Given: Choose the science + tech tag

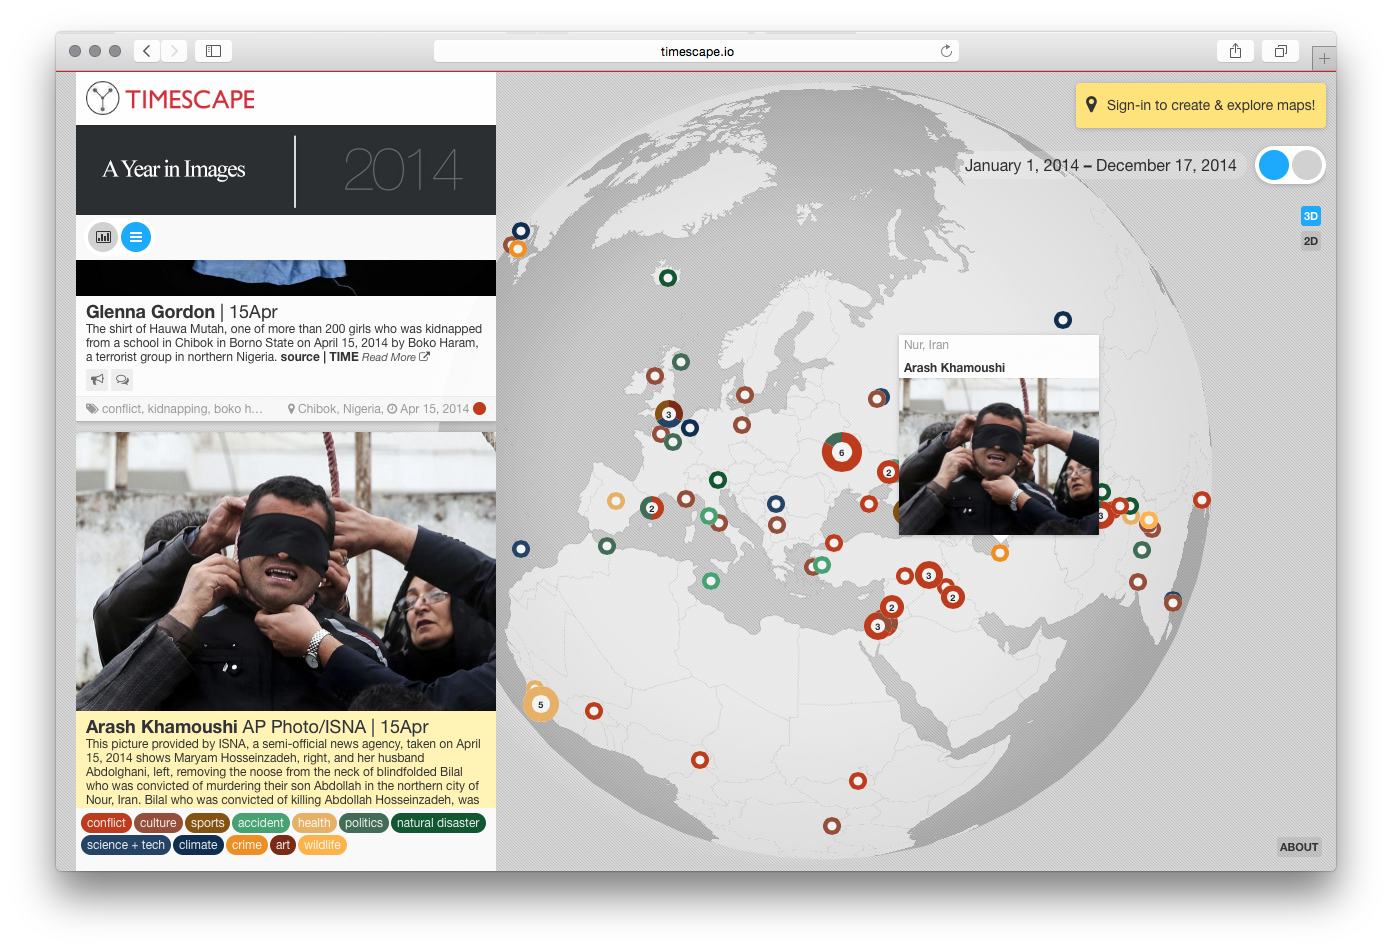Looking at the screenshot, I should [x=126, y=845].
